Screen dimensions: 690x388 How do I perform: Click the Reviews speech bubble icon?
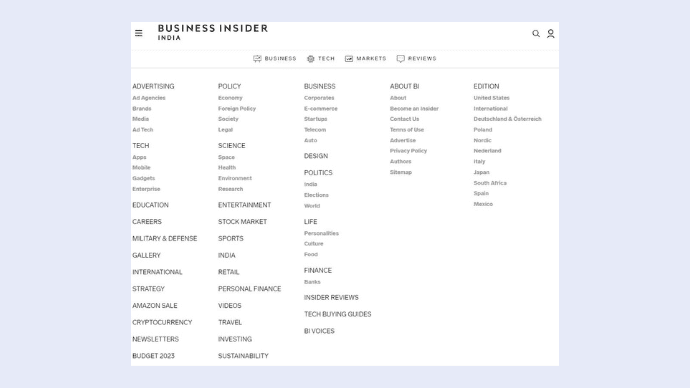[400, 59]
